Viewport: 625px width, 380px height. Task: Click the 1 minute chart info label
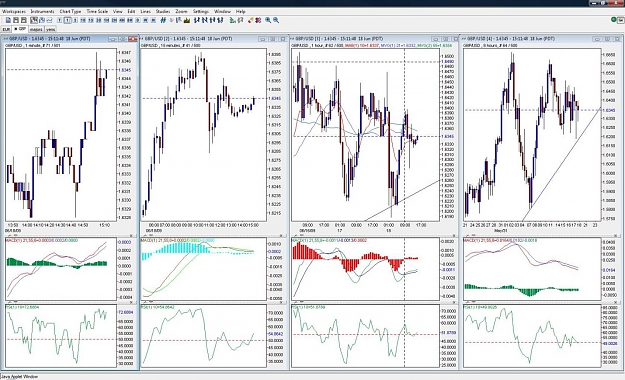[x=33, y=45]
